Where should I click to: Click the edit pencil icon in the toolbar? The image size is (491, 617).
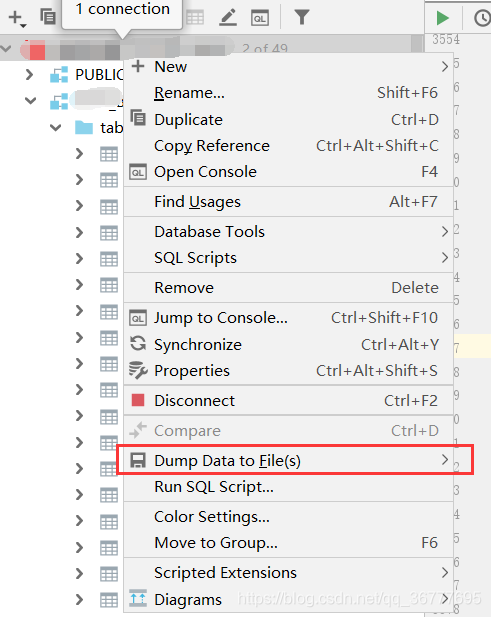(x=228, y=18)
